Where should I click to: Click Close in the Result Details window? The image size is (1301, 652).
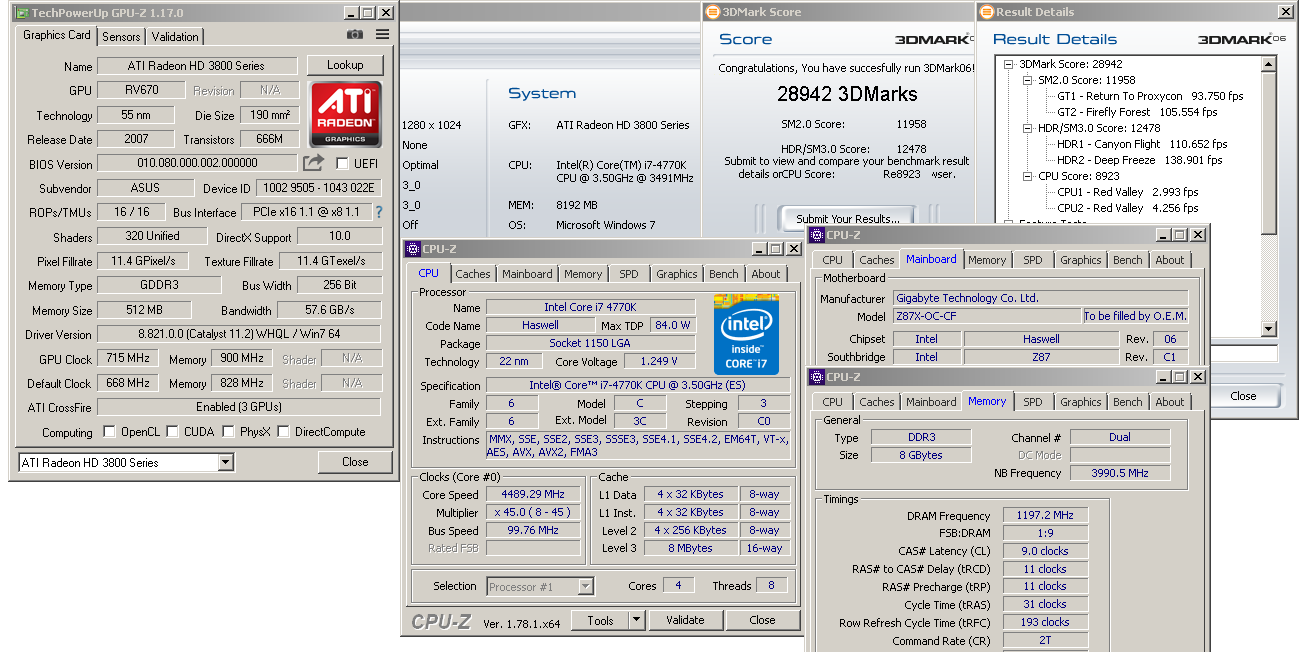click(1243, 396)
